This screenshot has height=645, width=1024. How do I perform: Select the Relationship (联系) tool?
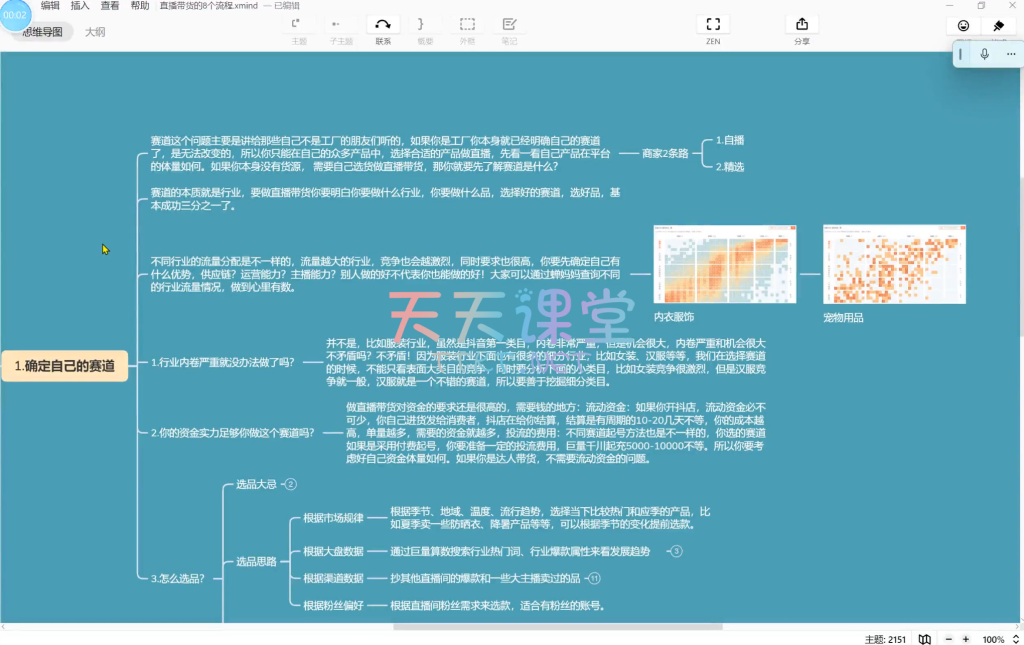click(383, 24)
